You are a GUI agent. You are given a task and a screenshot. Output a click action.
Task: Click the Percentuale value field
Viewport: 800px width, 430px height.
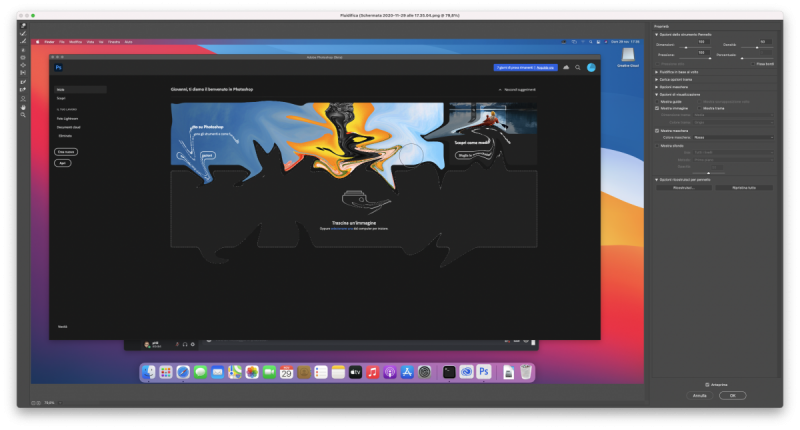tap(765, 52)
